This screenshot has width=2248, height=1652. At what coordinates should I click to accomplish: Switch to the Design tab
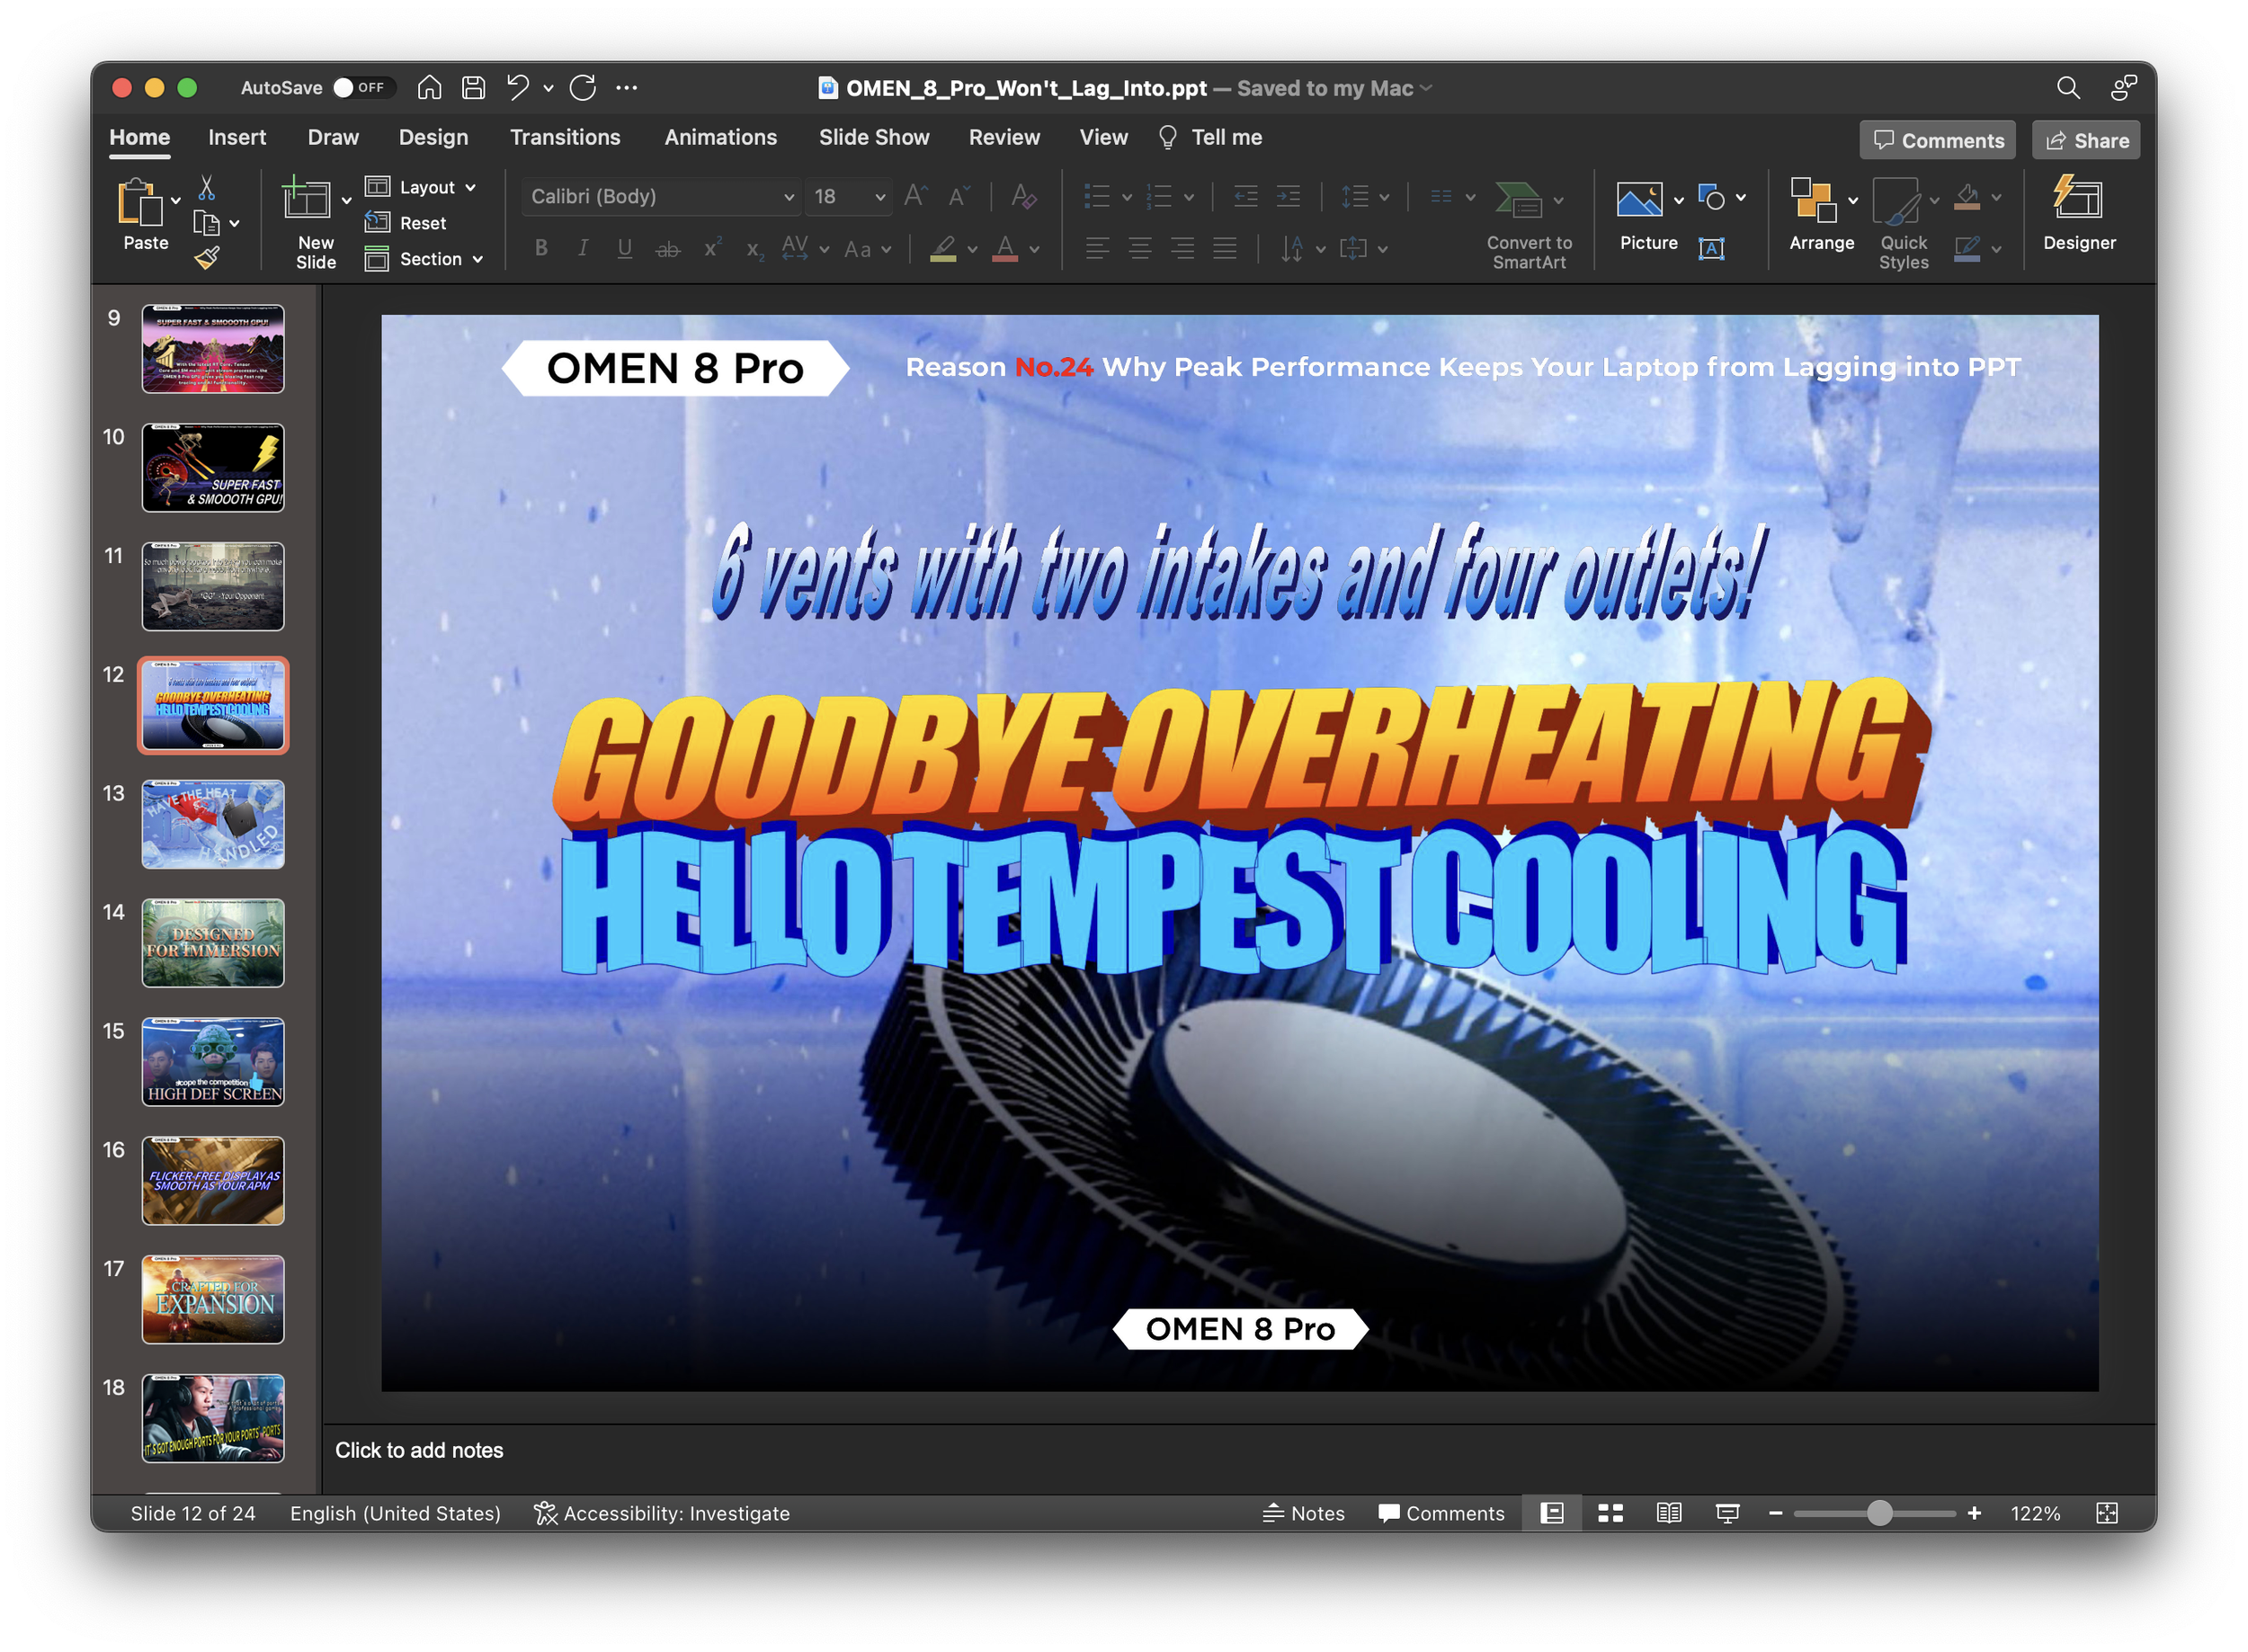pos(433,137)
